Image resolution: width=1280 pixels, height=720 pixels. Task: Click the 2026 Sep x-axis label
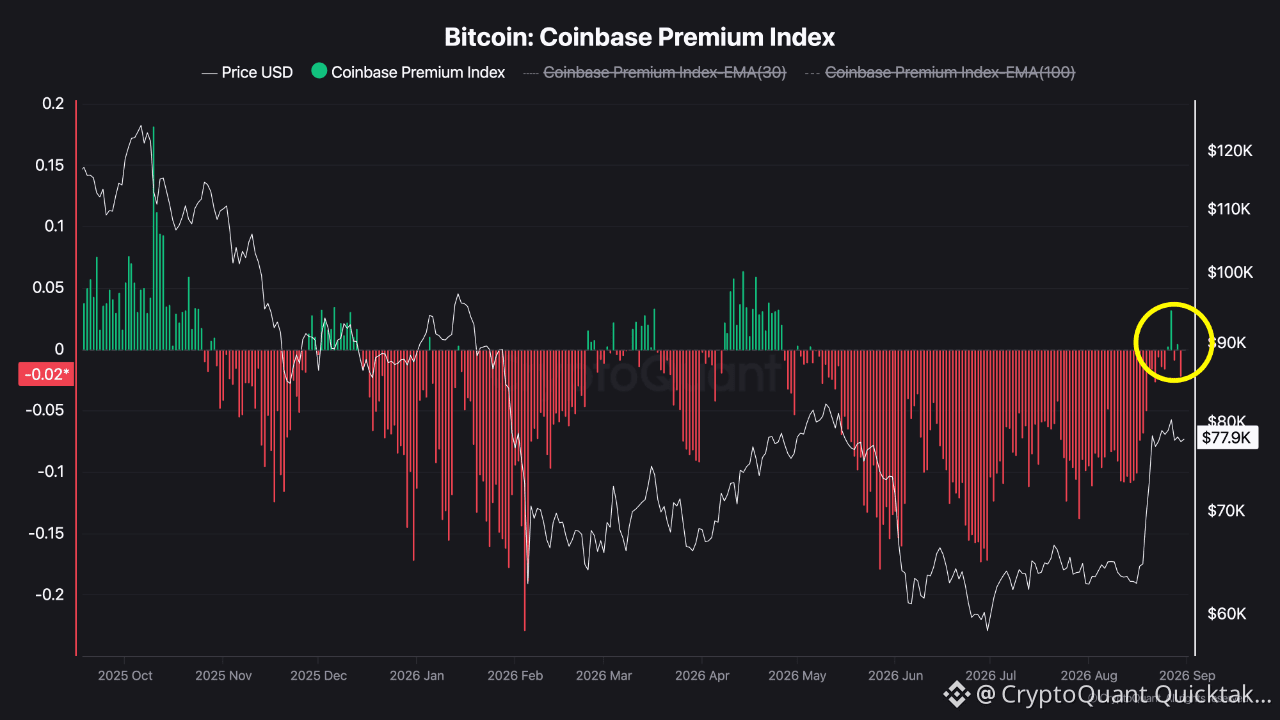pyautogui.click(x=1186, y=676)
